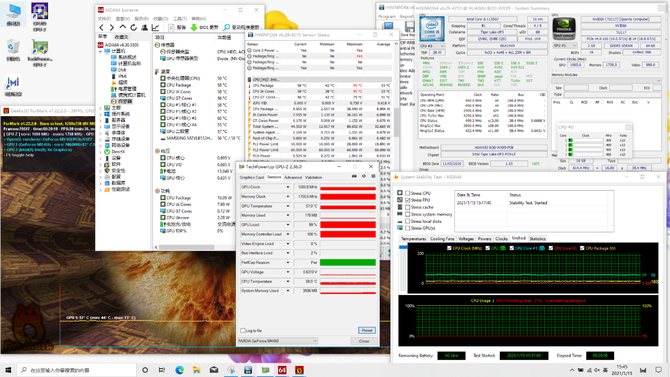Viewport: 670px width, 377px height.
Task: Expand the DirectX node in AIDA64 tree
Action: (101, 152)
